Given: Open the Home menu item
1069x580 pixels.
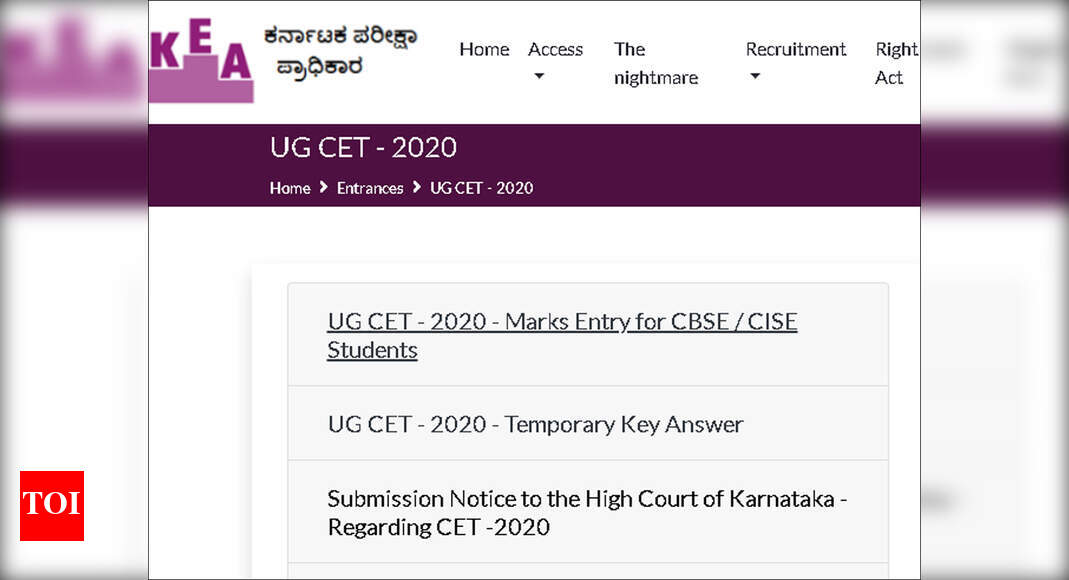Looking at the screenshot, I should coord(484,49).
